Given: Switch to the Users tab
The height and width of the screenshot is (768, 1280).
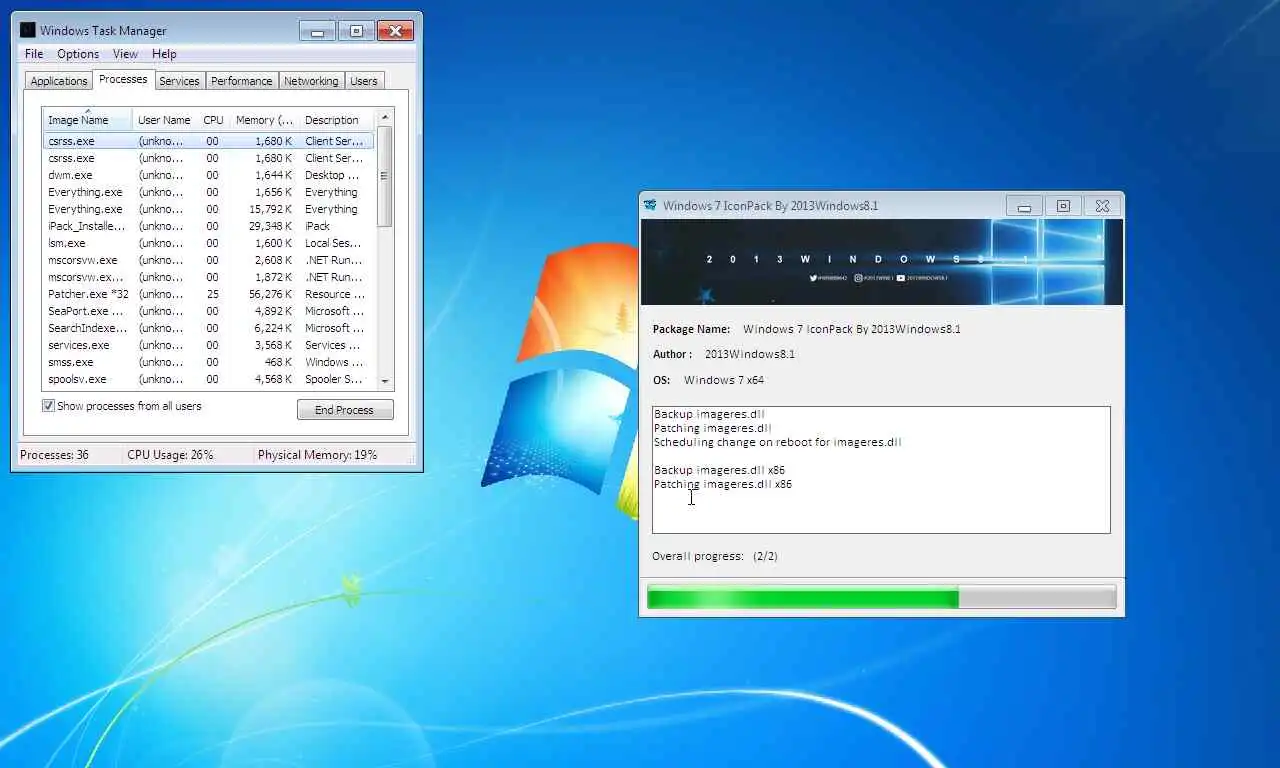Looking at the screenshot, I should tap(364, 81).
